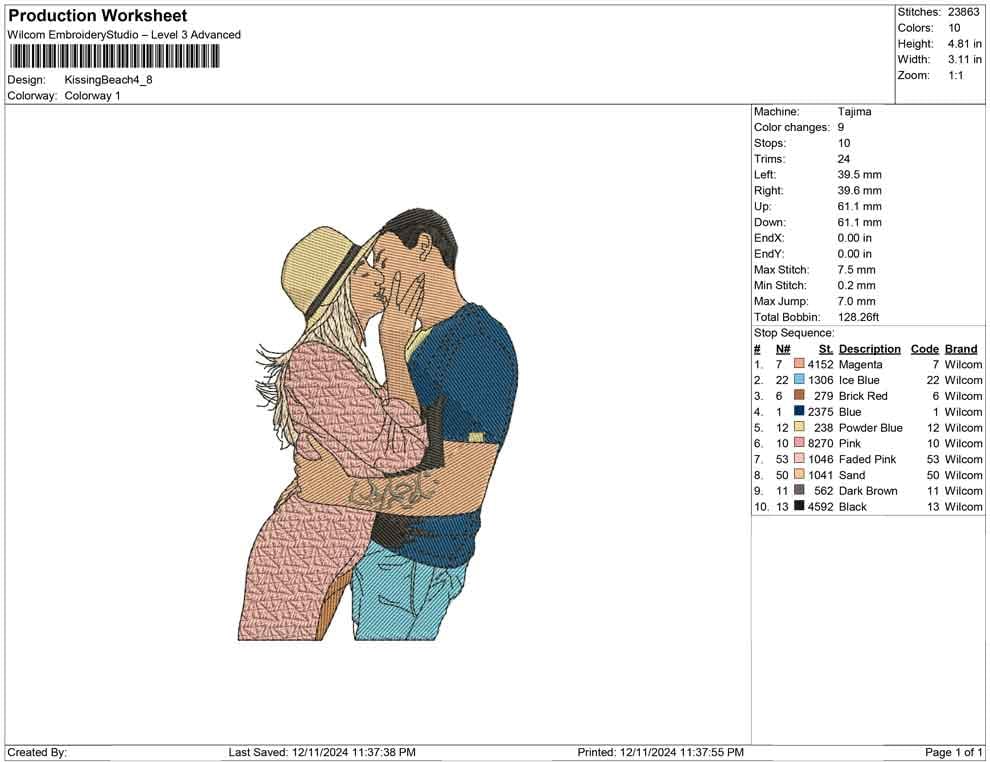
Task: Click the Max Stitch value '7.5 mm'
Action: (857, 270)
